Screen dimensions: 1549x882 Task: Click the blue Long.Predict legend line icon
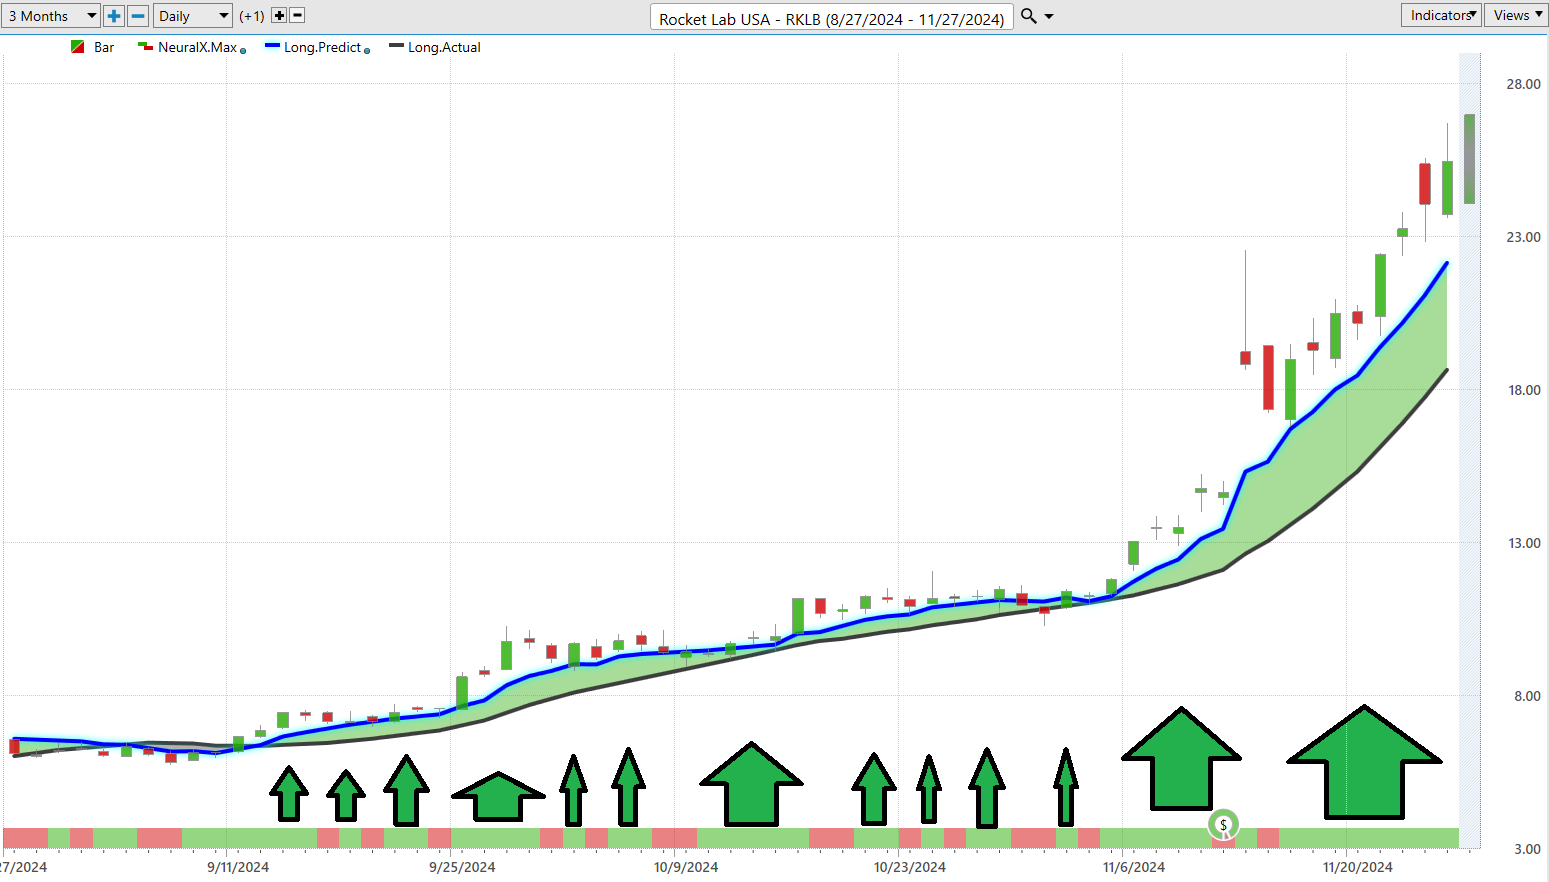click(272, 46)
